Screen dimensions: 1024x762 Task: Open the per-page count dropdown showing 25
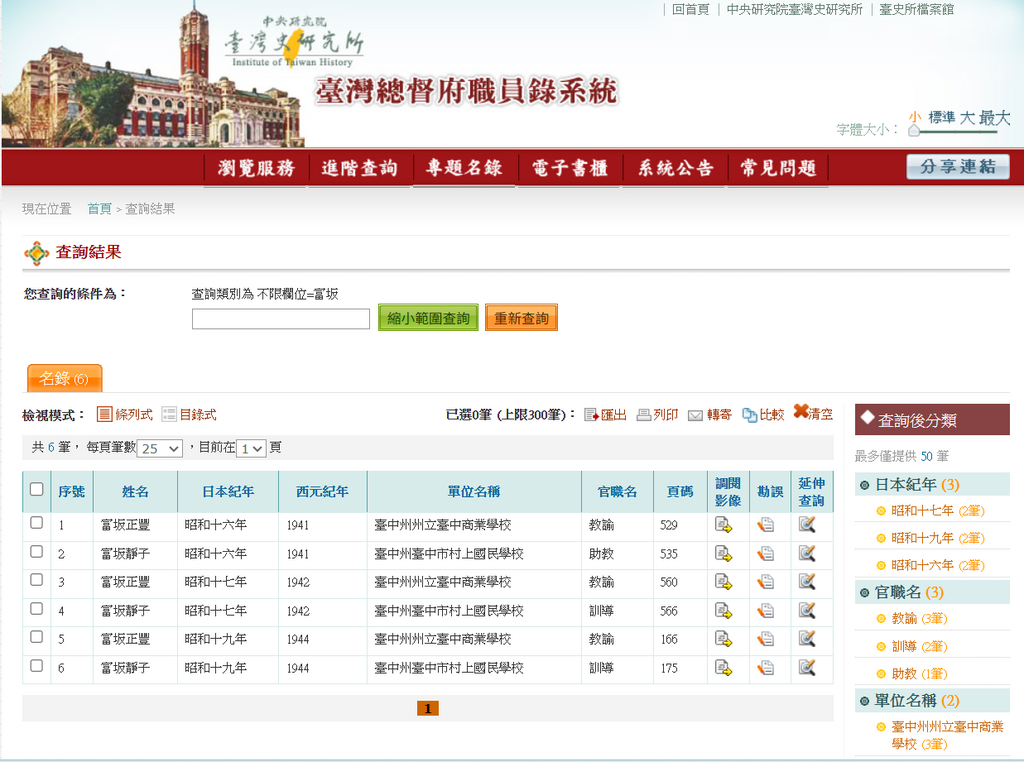159,449
